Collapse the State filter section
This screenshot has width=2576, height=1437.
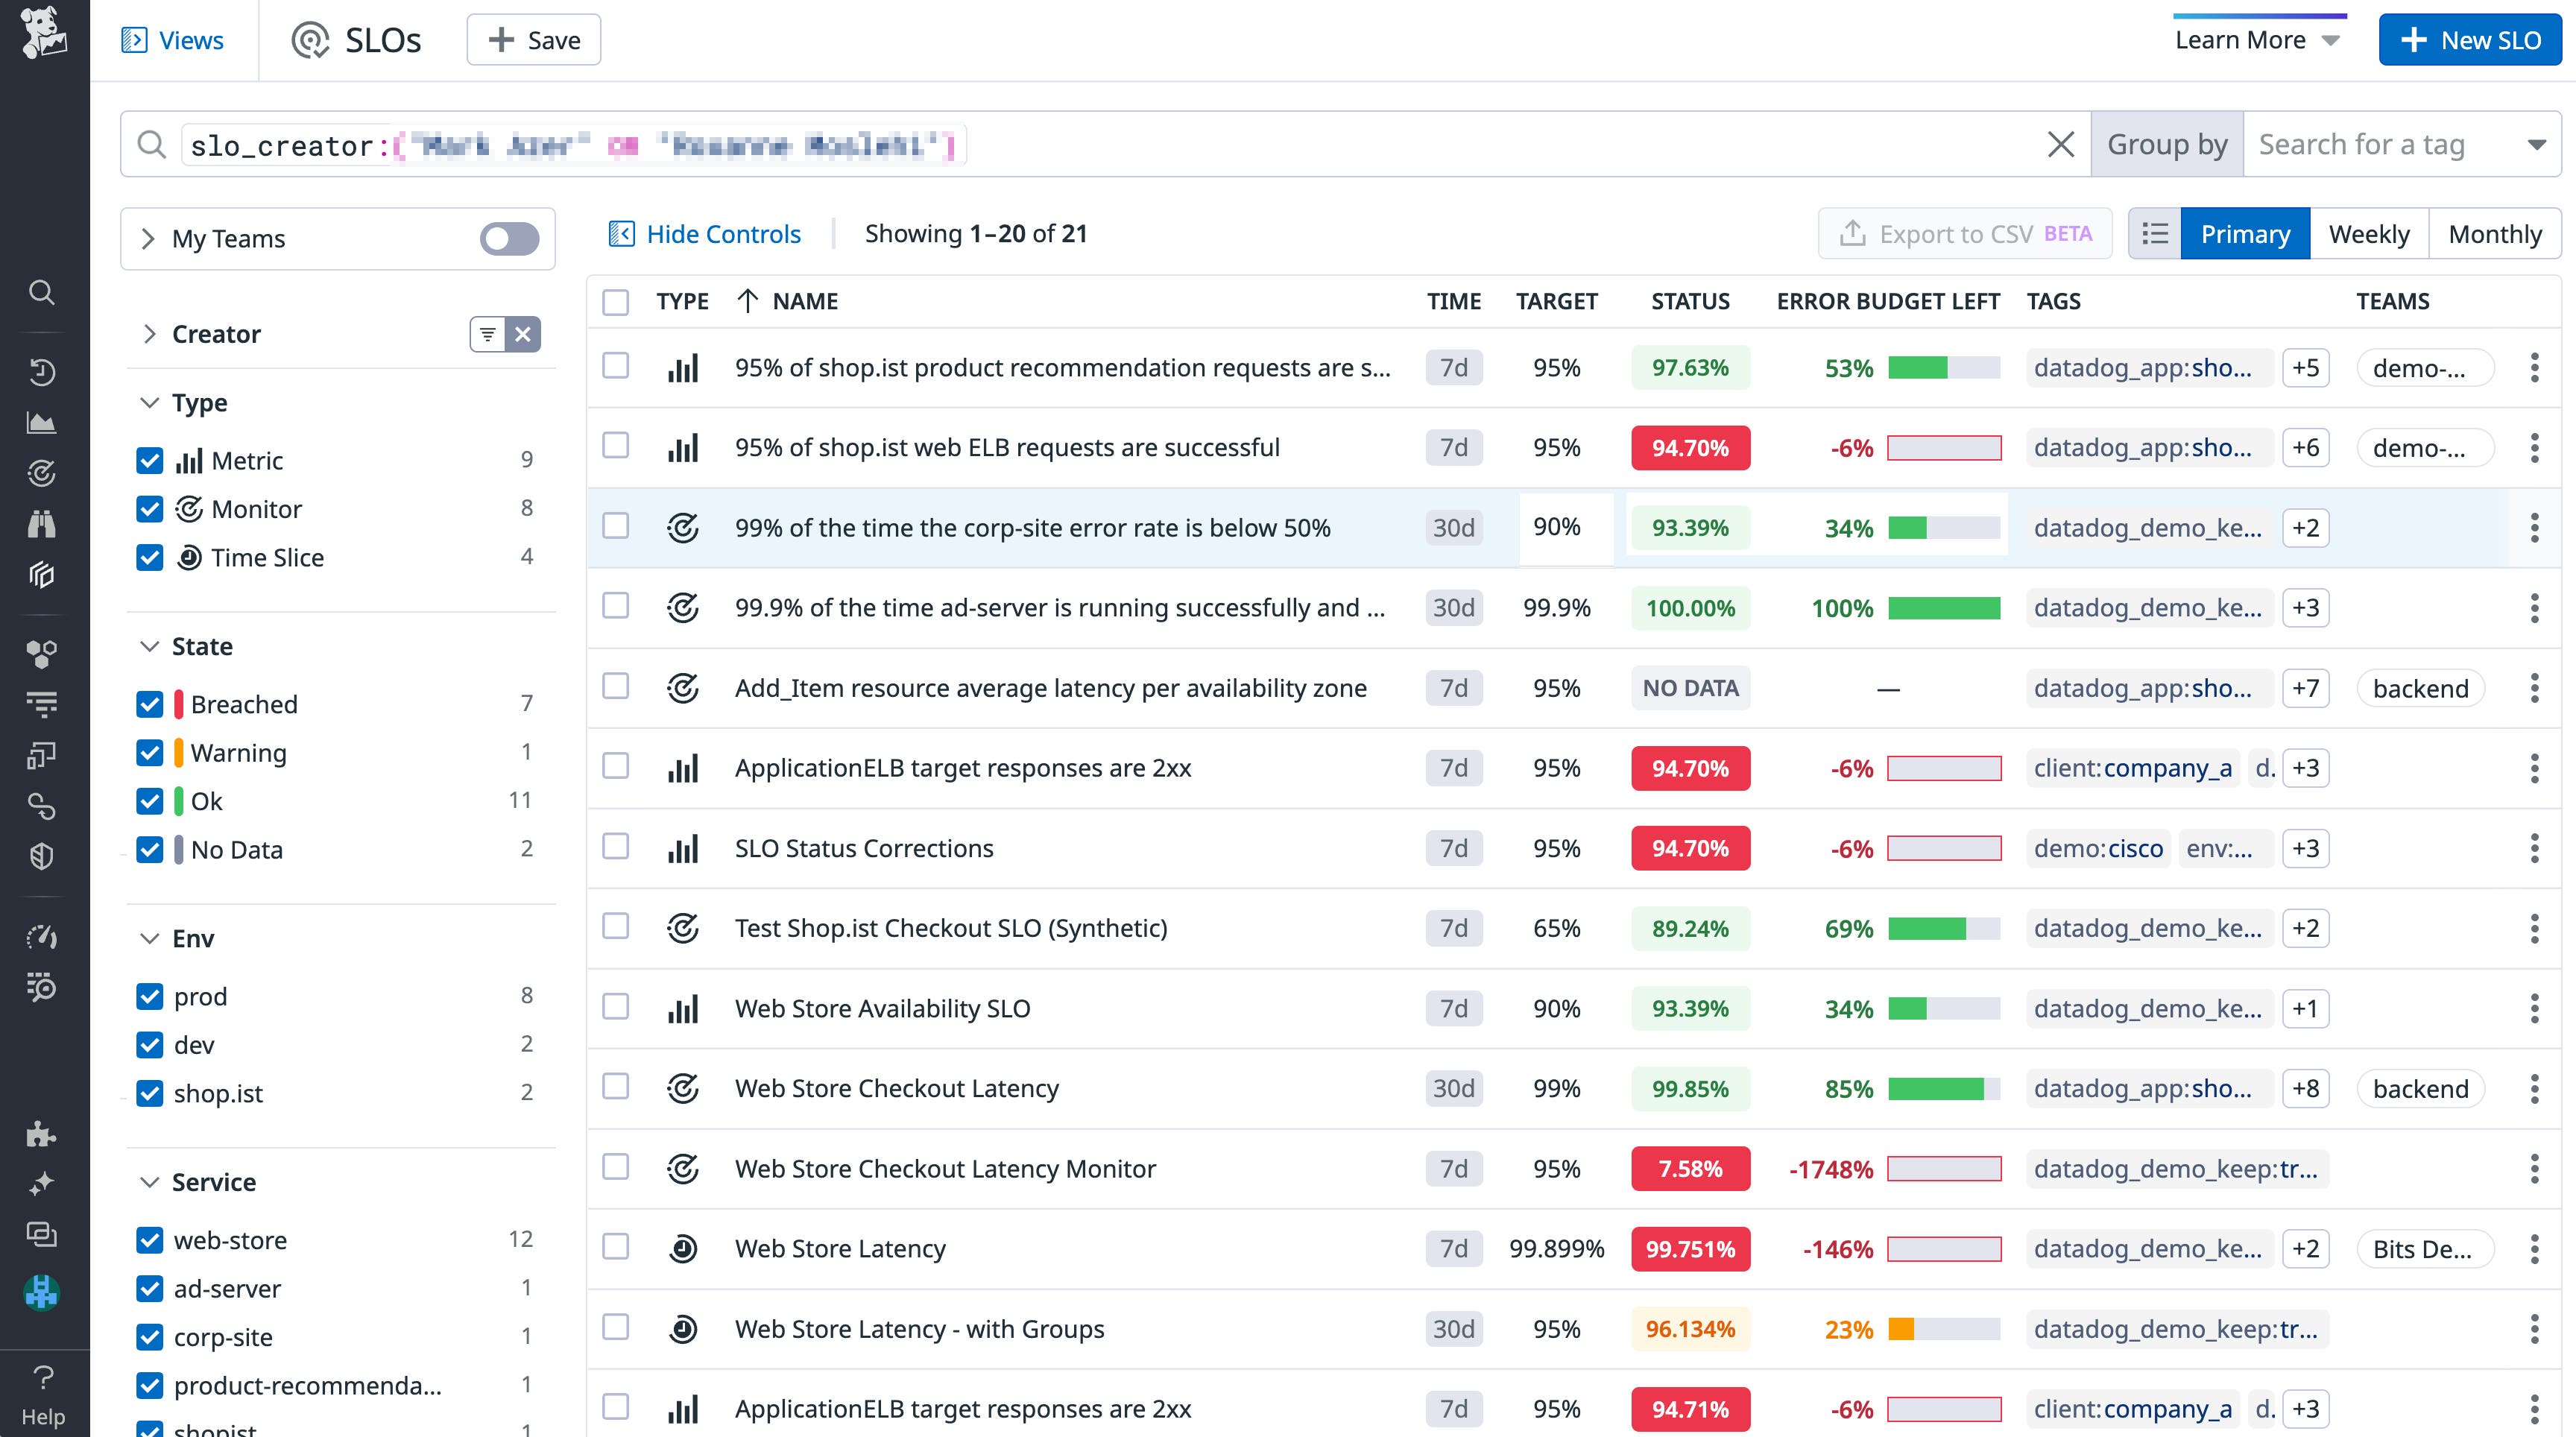click(x=150, y=646)
